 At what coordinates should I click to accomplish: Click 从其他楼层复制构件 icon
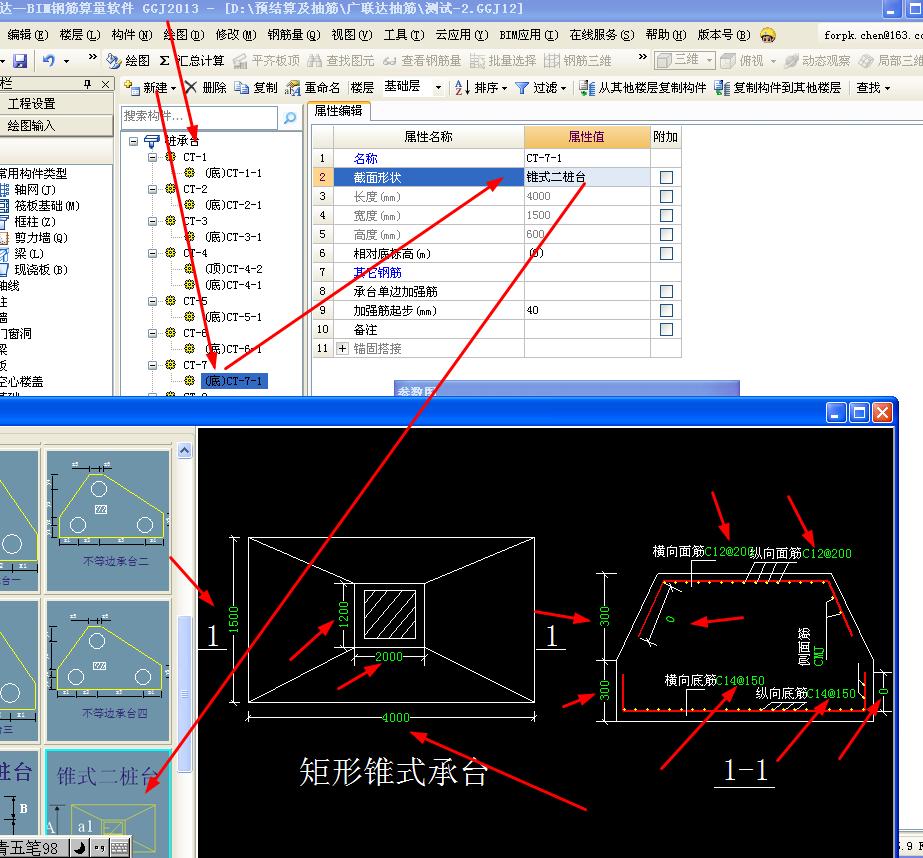[586, 88]
